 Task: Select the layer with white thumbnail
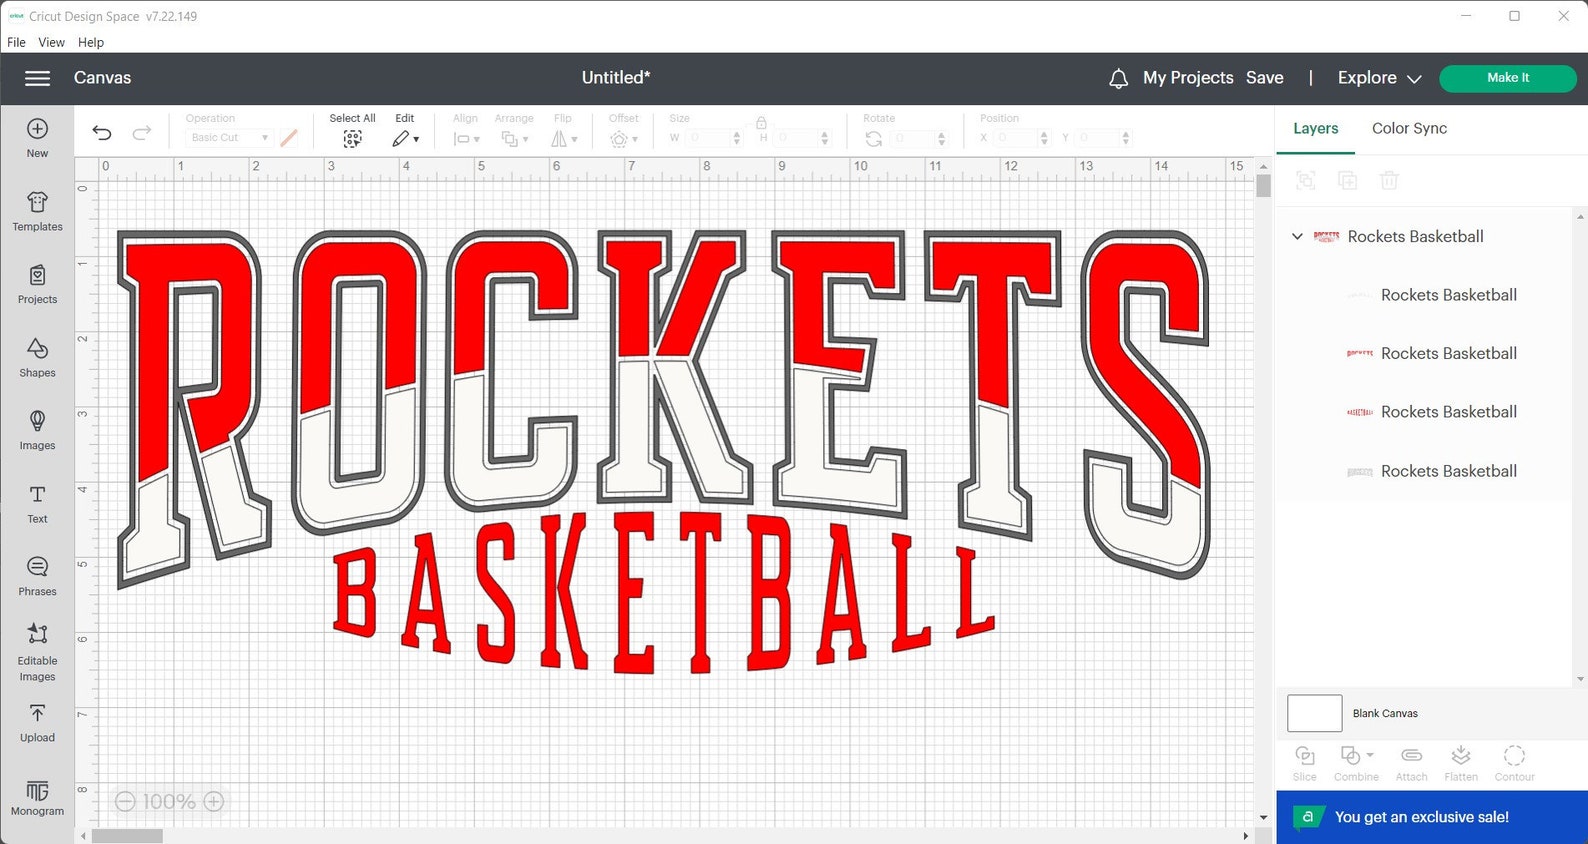(1431, 295)
